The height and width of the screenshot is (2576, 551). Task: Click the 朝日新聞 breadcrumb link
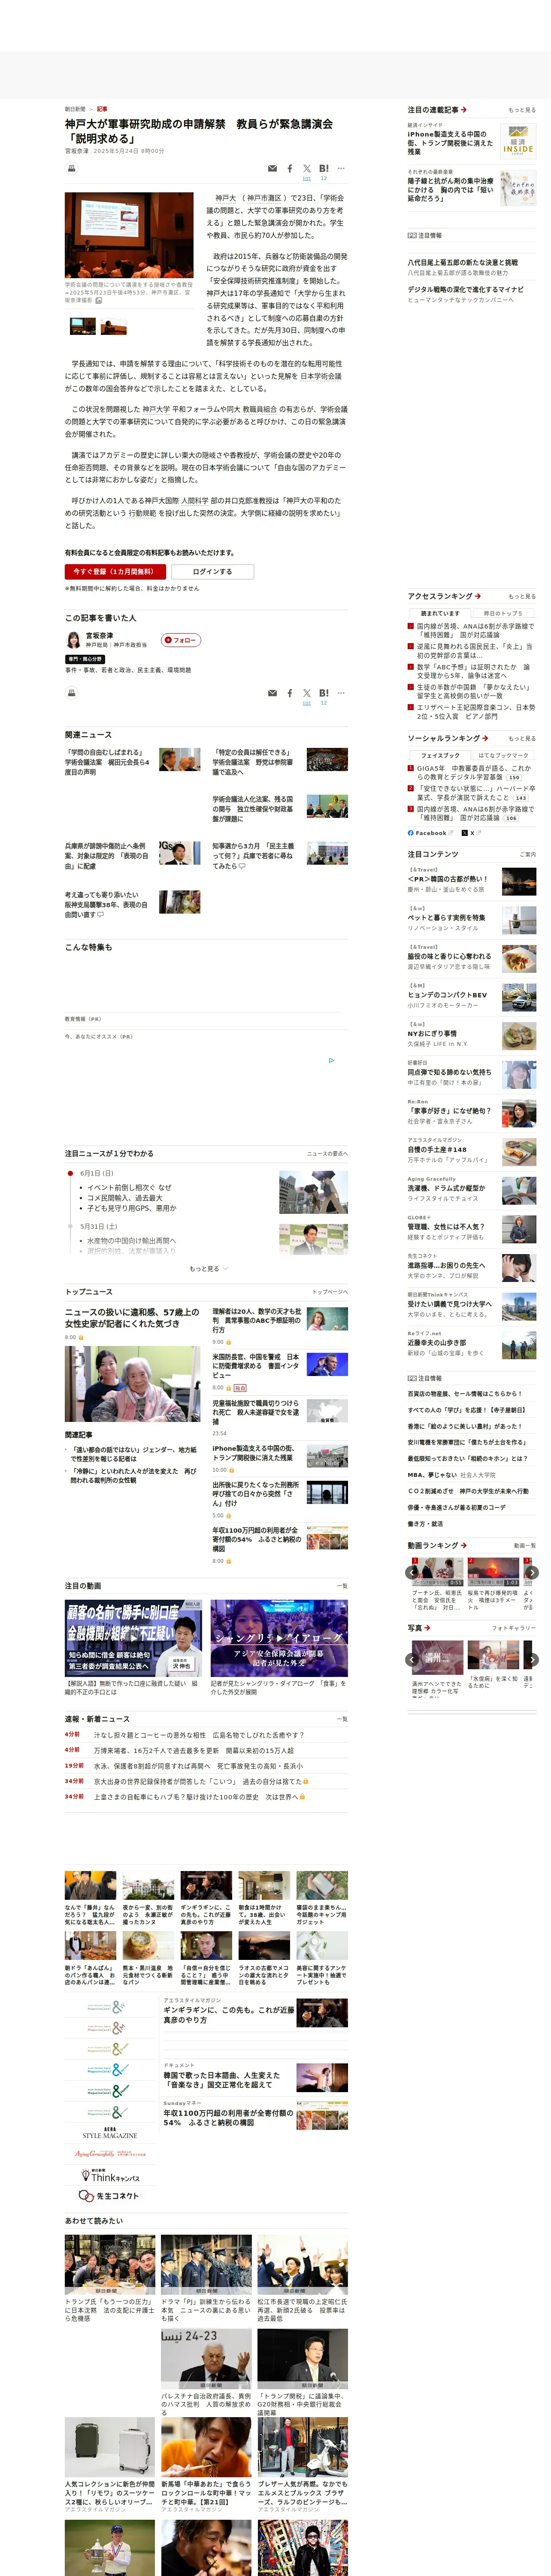pos(75,109)
